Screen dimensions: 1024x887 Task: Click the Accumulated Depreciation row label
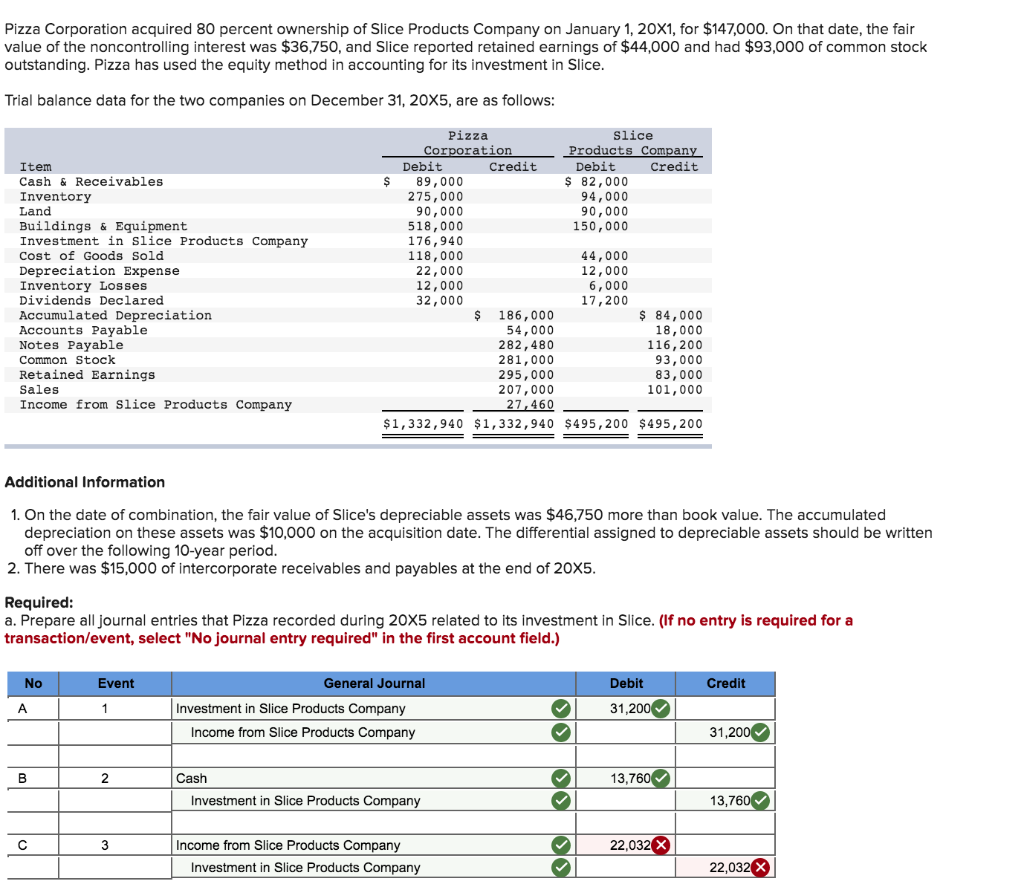tap(116, 315)
